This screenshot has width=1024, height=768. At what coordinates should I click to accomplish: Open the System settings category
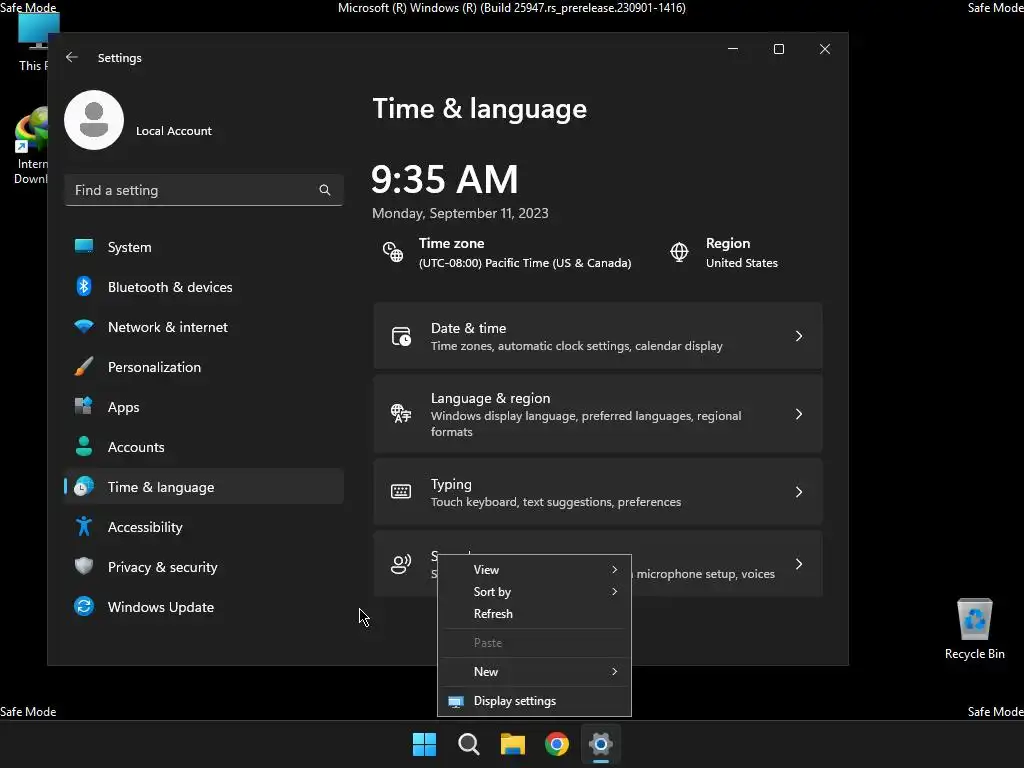[129, 247]
